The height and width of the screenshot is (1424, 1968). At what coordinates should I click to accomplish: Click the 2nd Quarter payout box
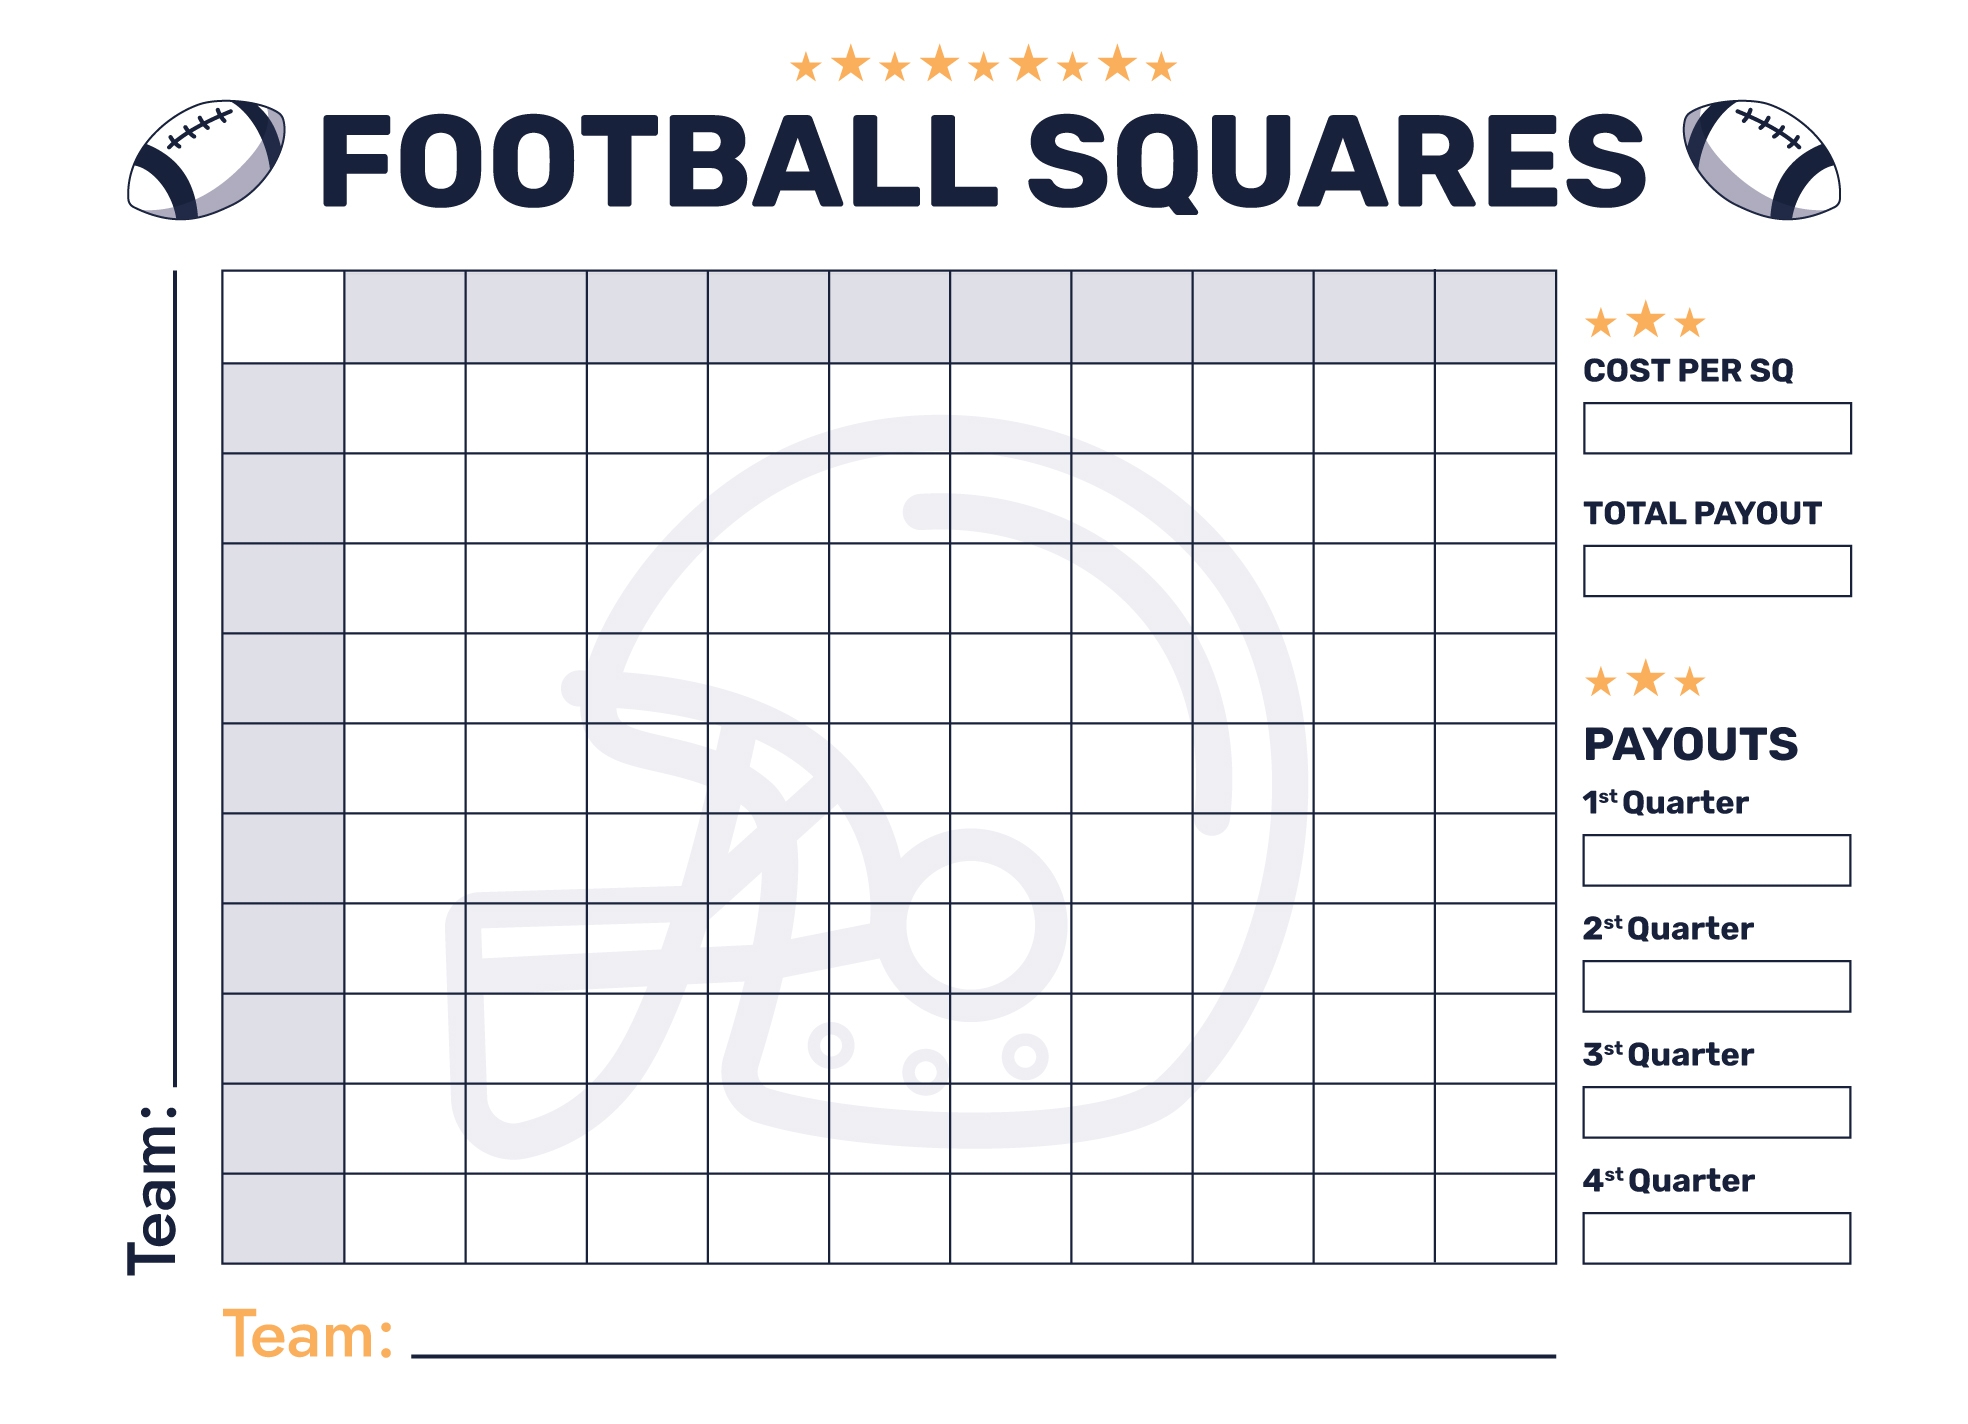click(x=1716, y=986)
